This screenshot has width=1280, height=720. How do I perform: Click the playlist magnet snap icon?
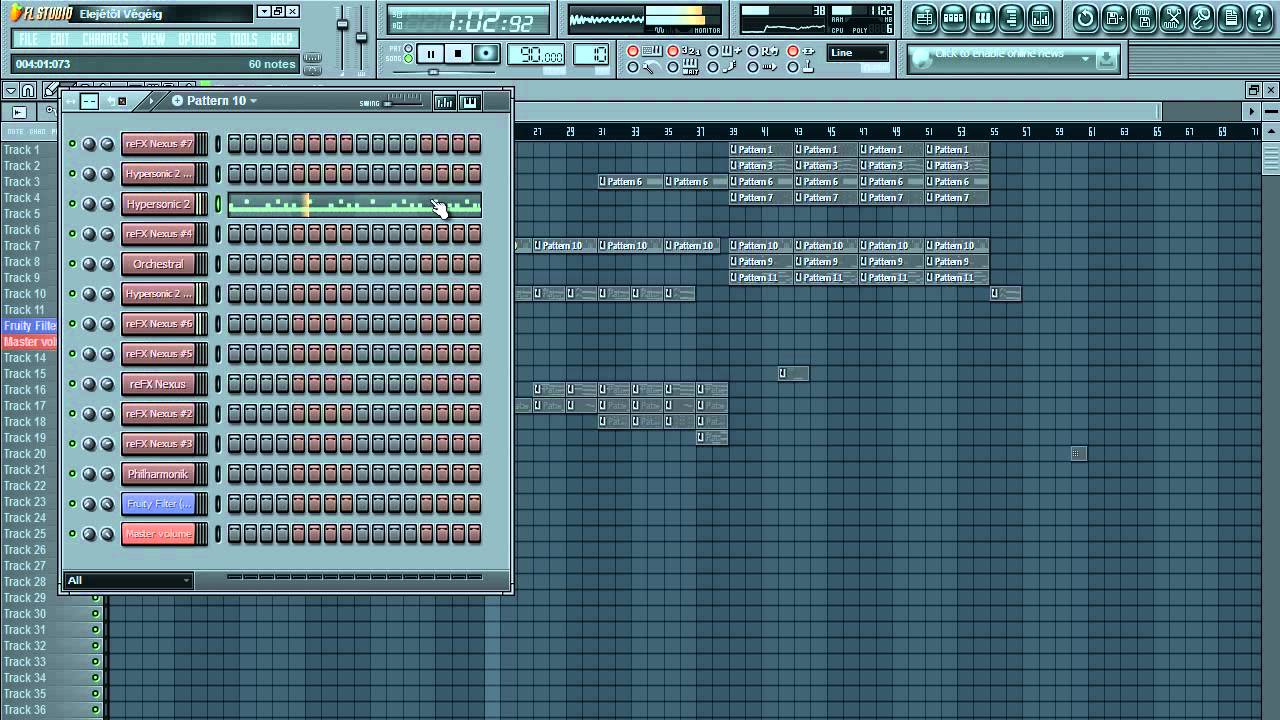[28, 90]
